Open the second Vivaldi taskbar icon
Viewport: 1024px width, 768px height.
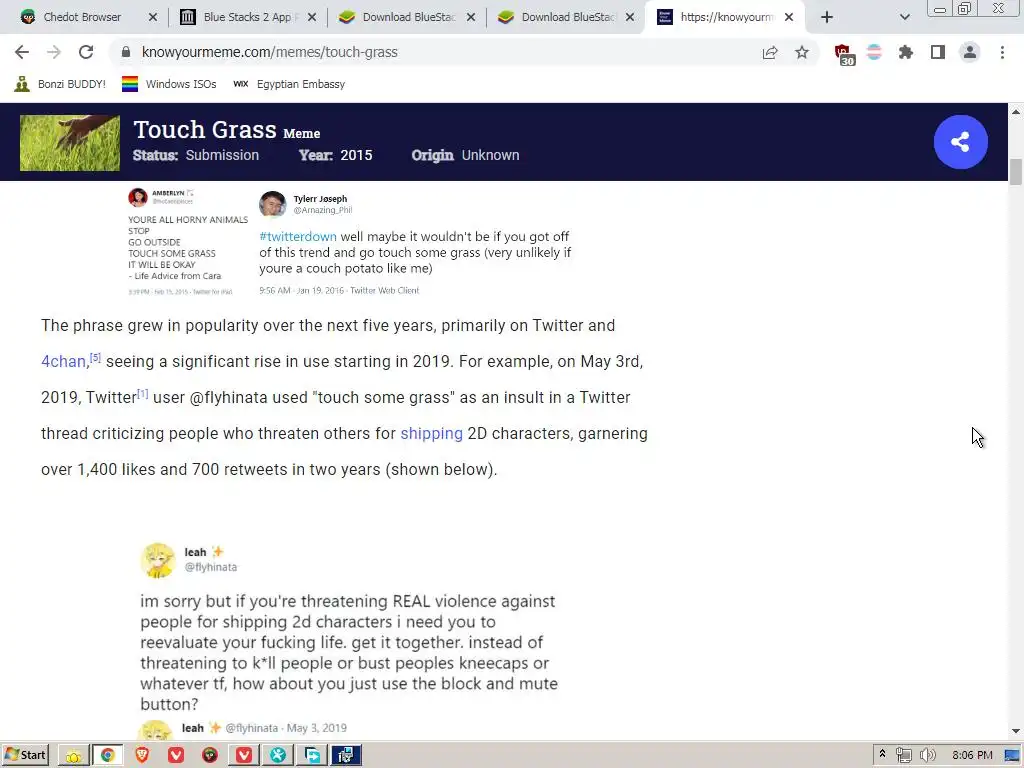[x=244, y=756]
